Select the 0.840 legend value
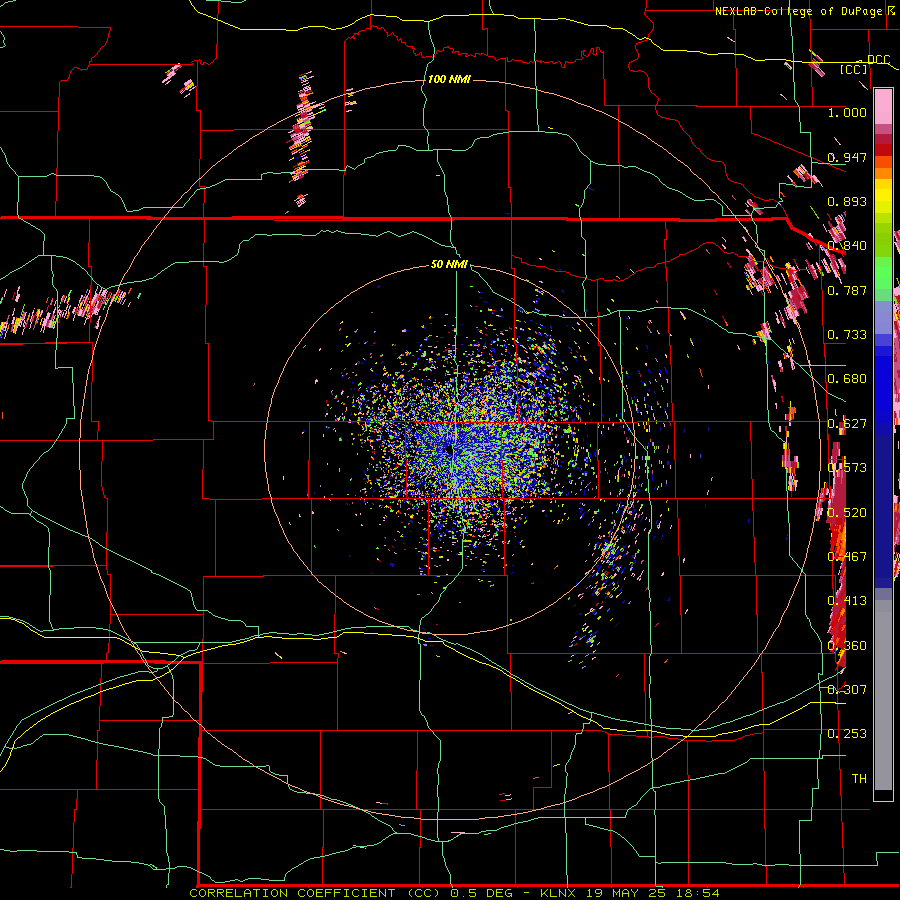This screenshot has height=900, width=900. tap(847, 246)
